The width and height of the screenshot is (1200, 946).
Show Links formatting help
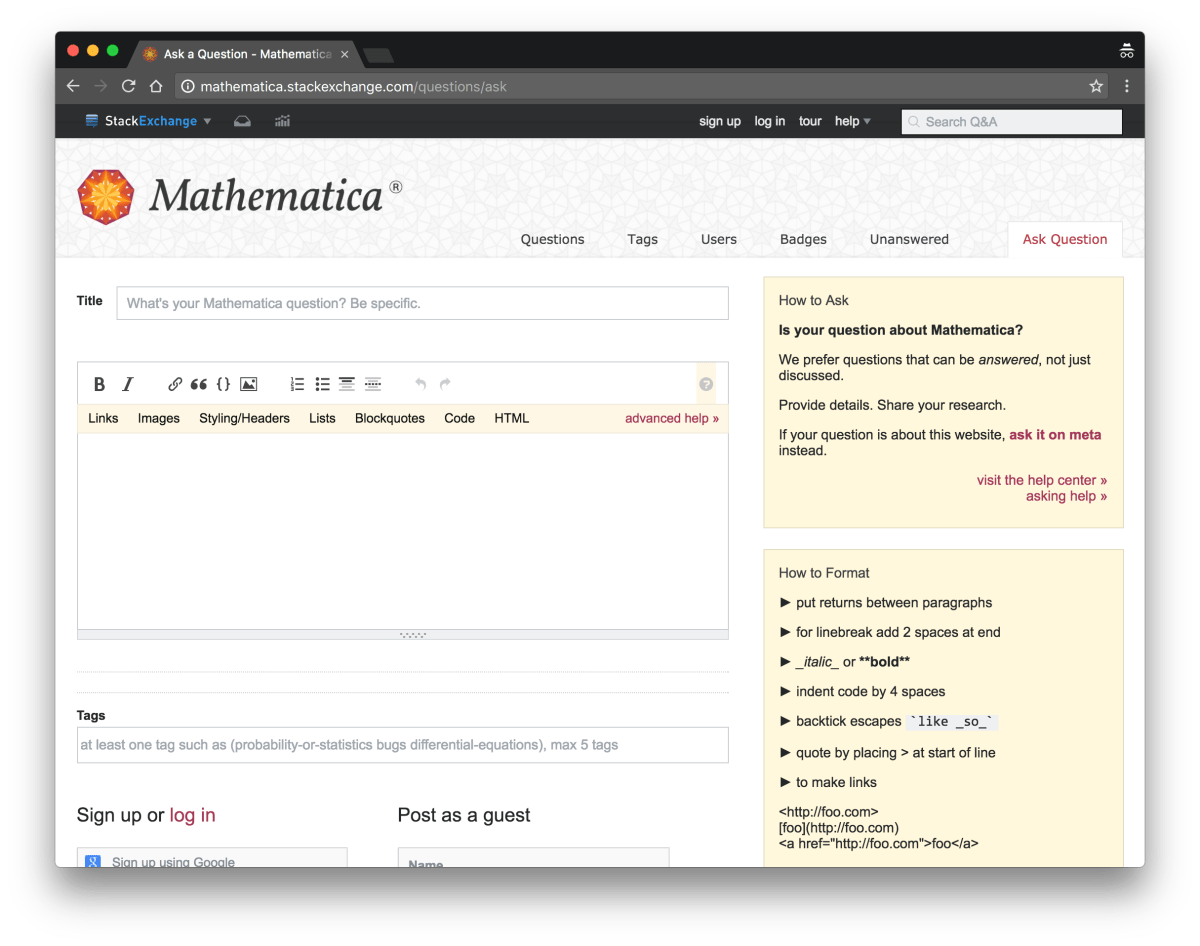click(103, 418)
